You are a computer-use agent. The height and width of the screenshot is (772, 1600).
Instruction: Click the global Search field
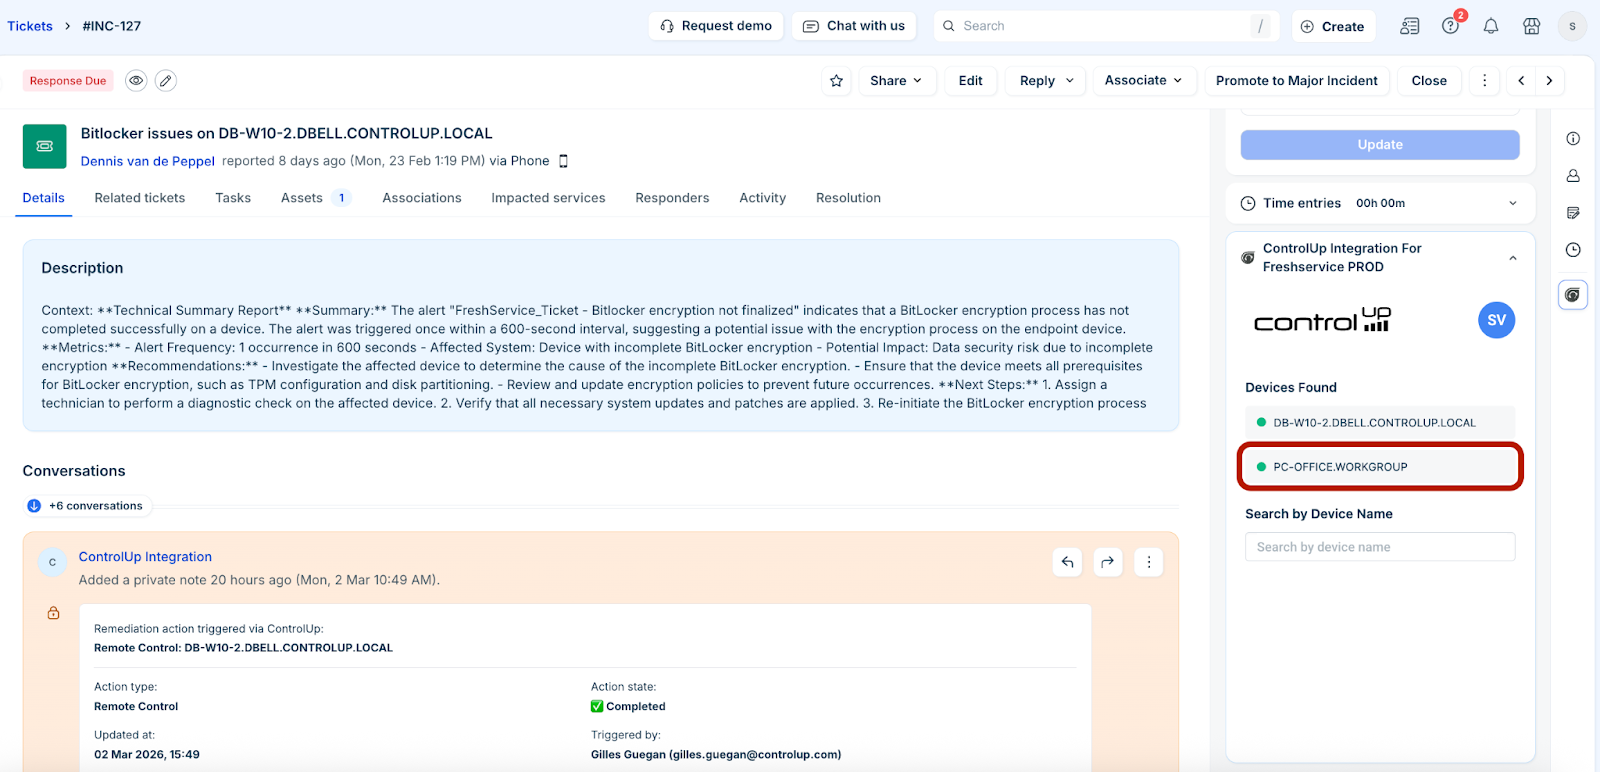pos(1107,26)
